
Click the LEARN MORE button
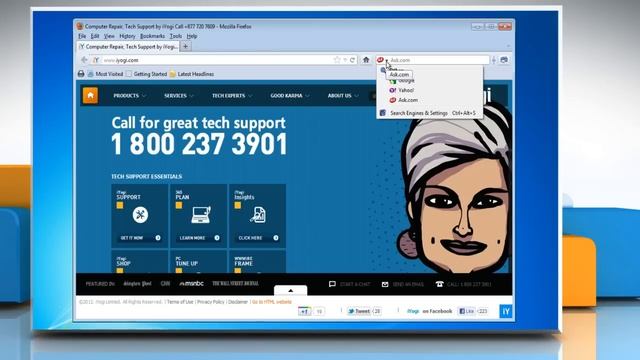coord(199,238)
